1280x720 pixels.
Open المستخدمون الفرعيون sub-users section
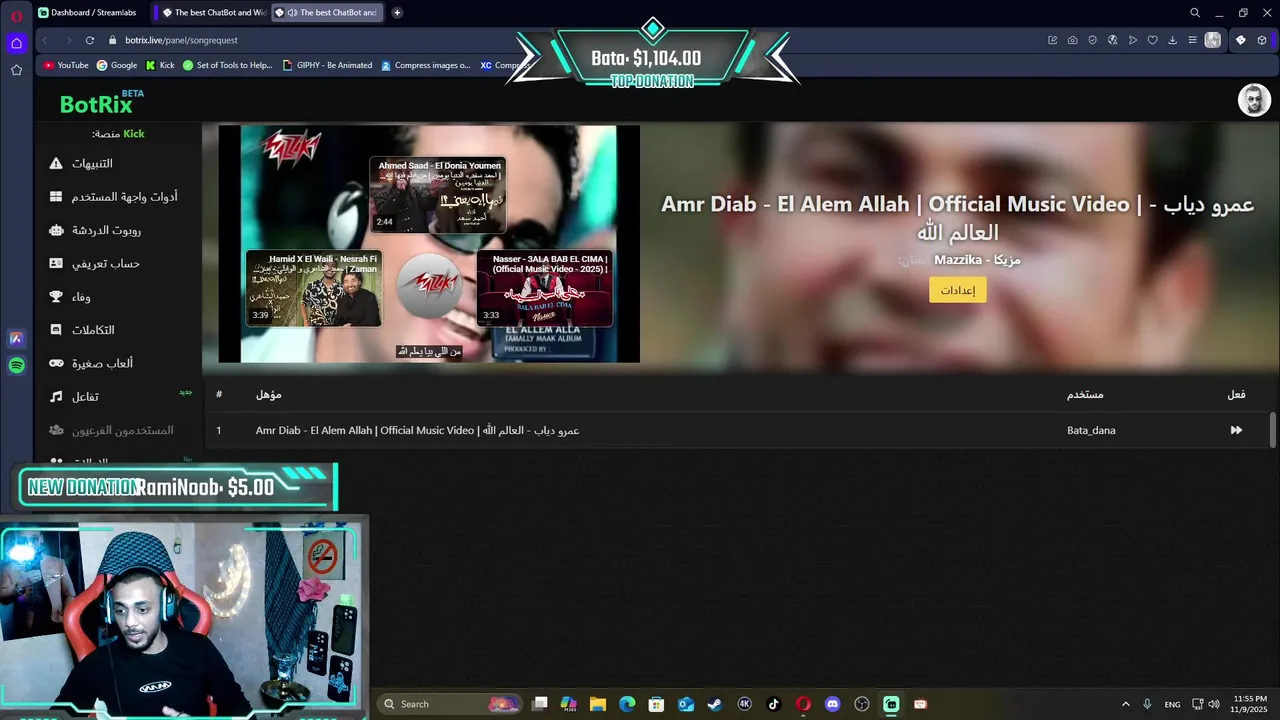[x=111, y=430]
